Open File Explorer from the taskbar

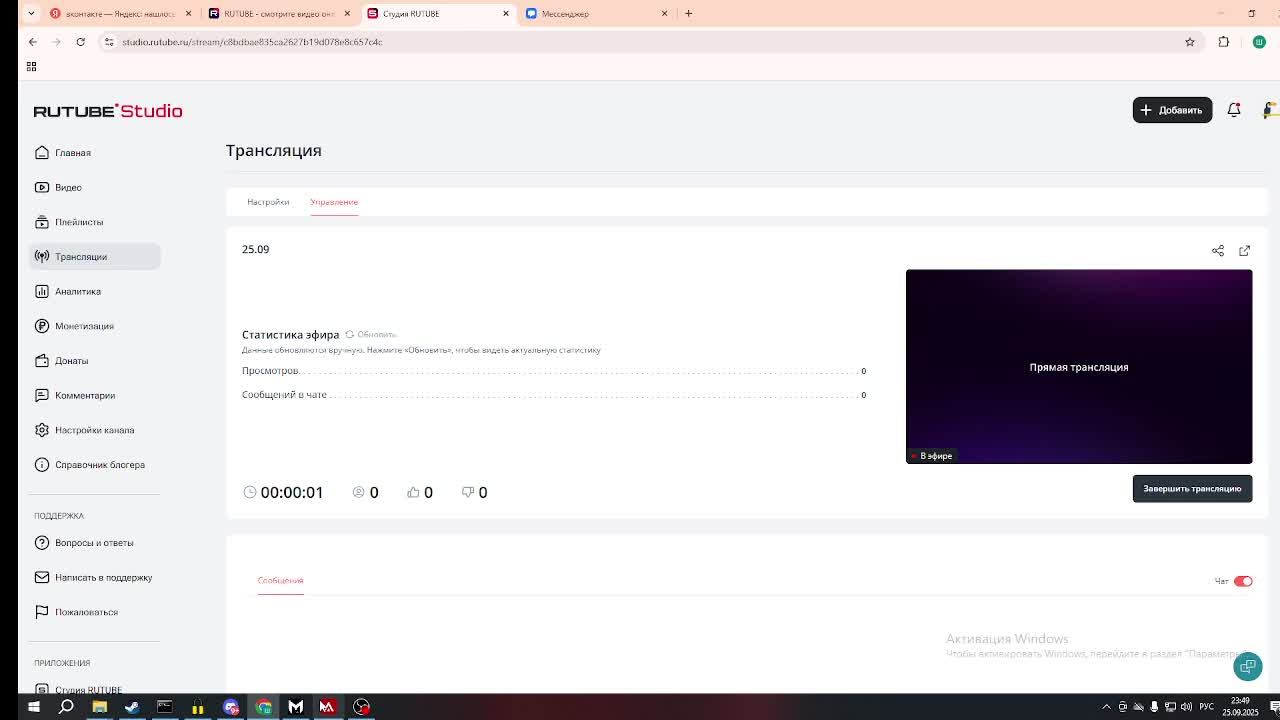coord(99,707)
